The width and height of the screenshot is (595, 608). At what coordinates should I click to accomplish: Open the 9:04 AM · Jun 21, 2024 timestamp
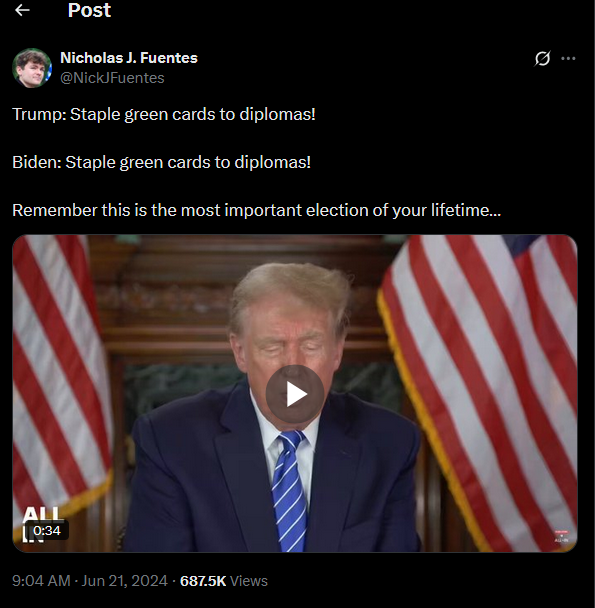click(x=90, y=581)
